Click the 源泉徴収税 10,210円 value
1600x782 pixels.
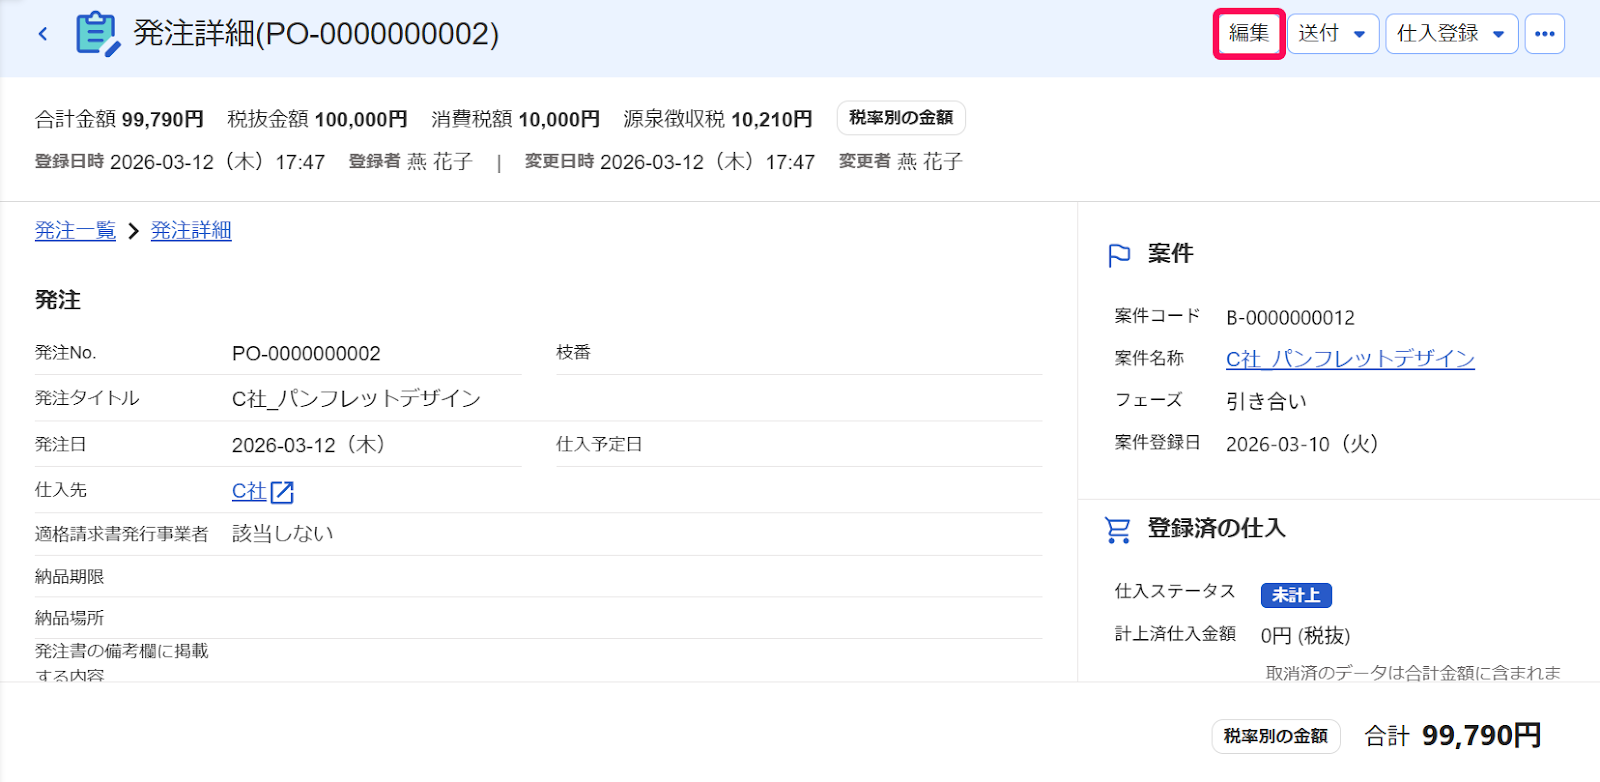(718, 119)
